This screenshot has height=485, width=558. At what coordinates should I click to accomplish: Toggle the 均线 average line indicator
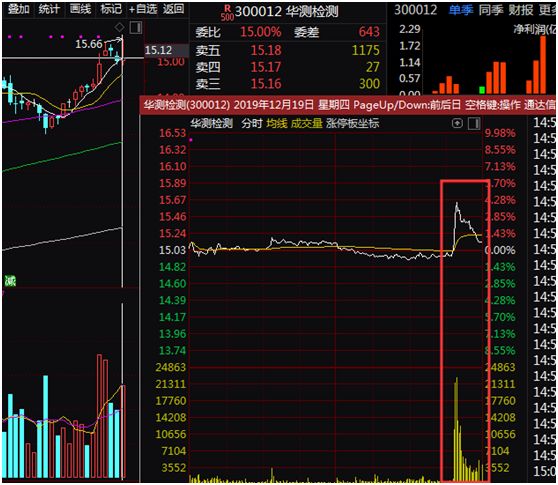[277, 123]
